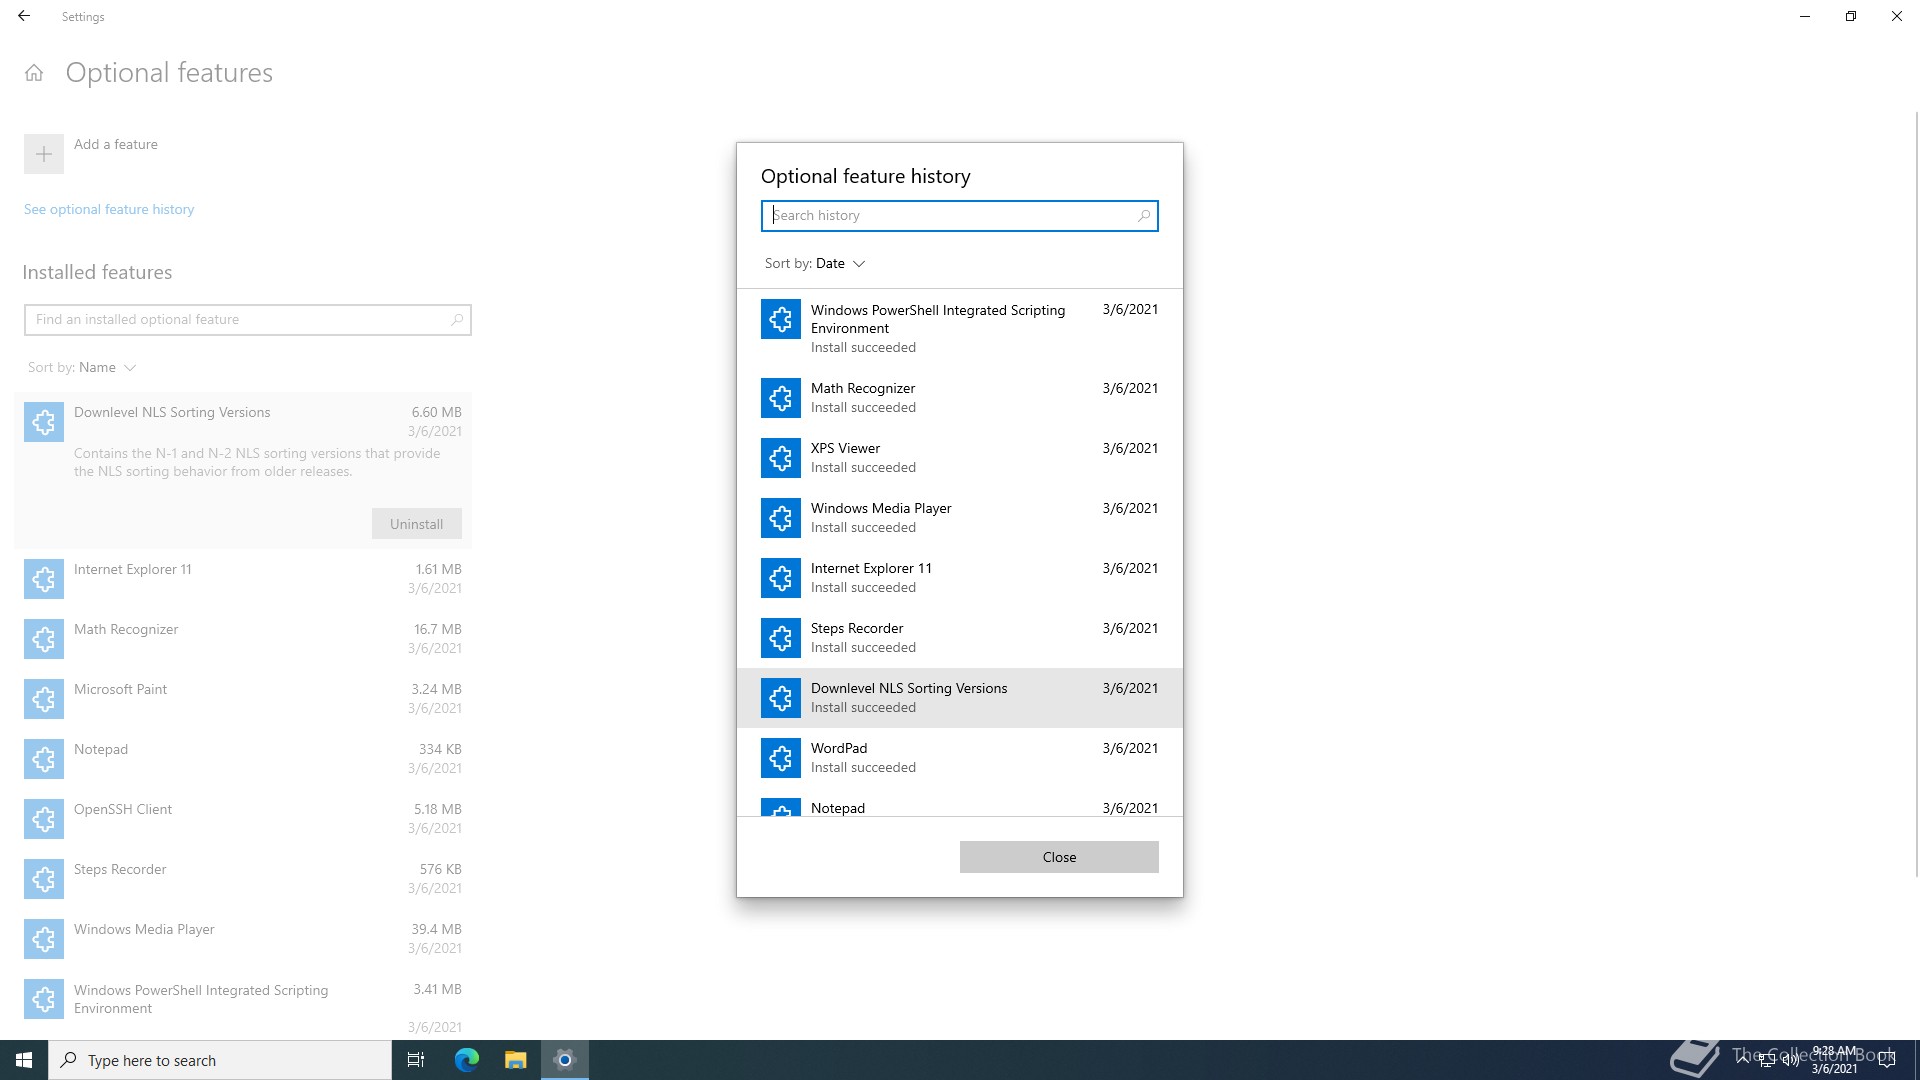Image resolution: width=1920 pixels, height=1080 pixels.
Task: Click the Internet Explorer 11 installed feature icon
Action: coord(44,579)
